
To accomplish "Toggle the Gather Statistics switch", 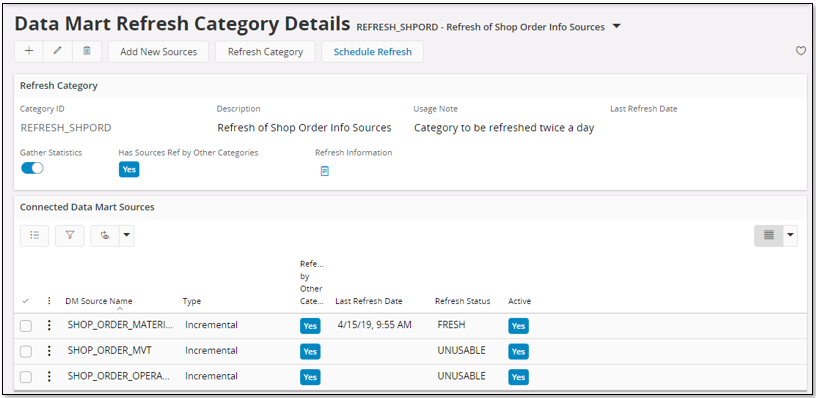I will pos(32,169).
